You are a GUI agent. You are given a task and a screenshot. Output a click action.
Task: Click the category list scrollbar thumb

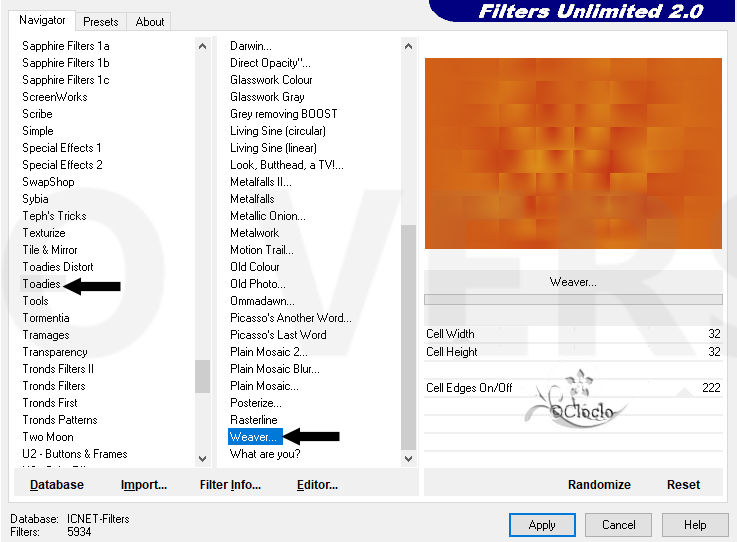(x=203, y=376)
